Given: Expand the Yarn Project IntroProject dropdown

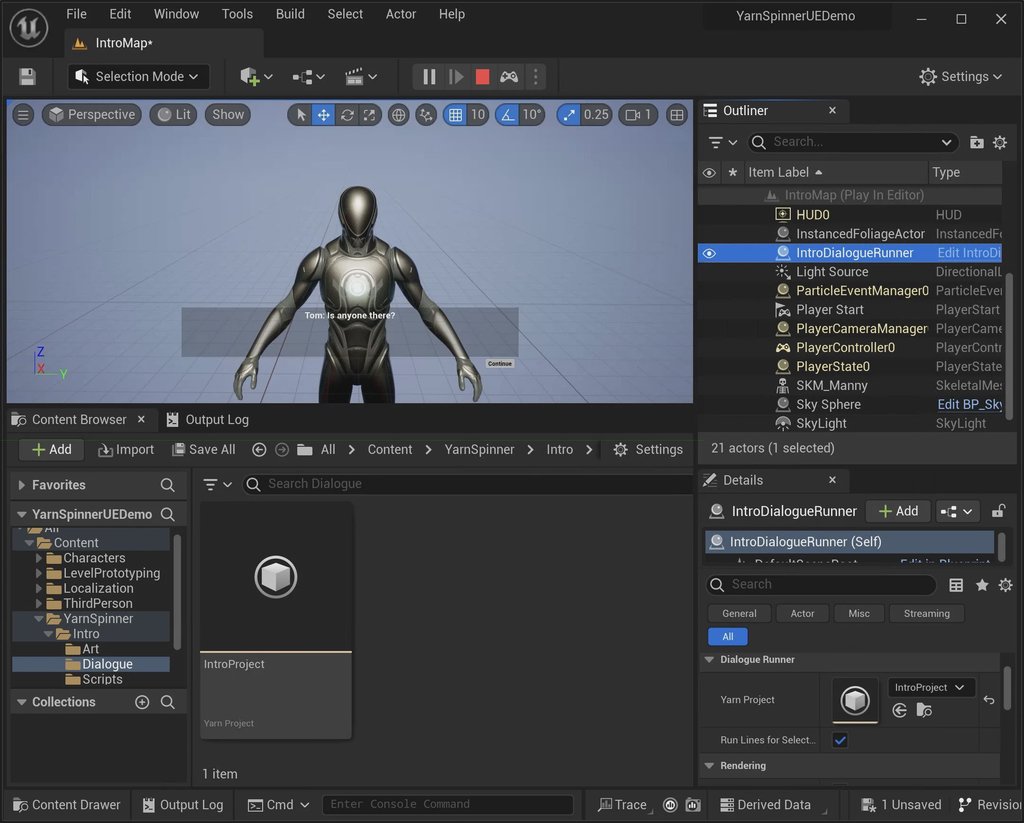Looking at the screenshot, I should pyautogui.click(x=931, y=688).
